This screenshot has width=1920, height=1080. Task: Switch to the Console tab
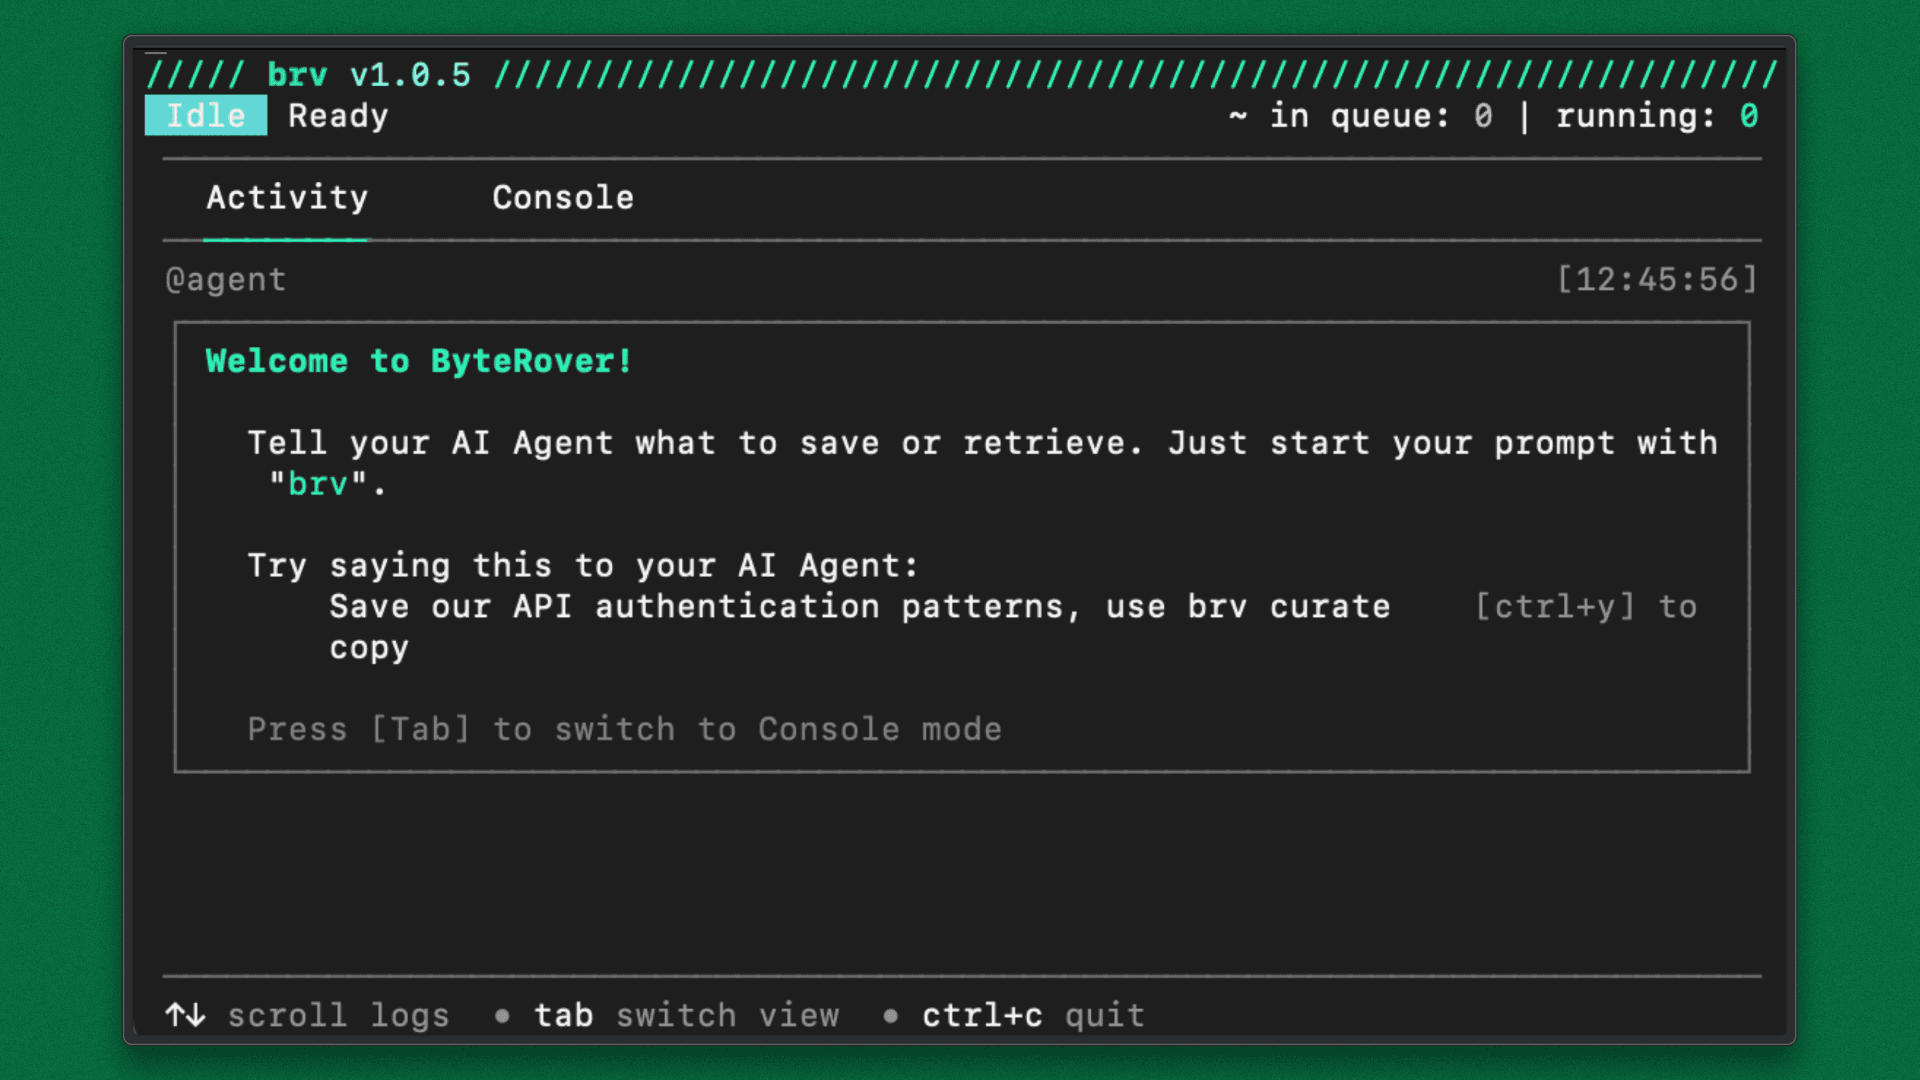(x=562, y=198)
